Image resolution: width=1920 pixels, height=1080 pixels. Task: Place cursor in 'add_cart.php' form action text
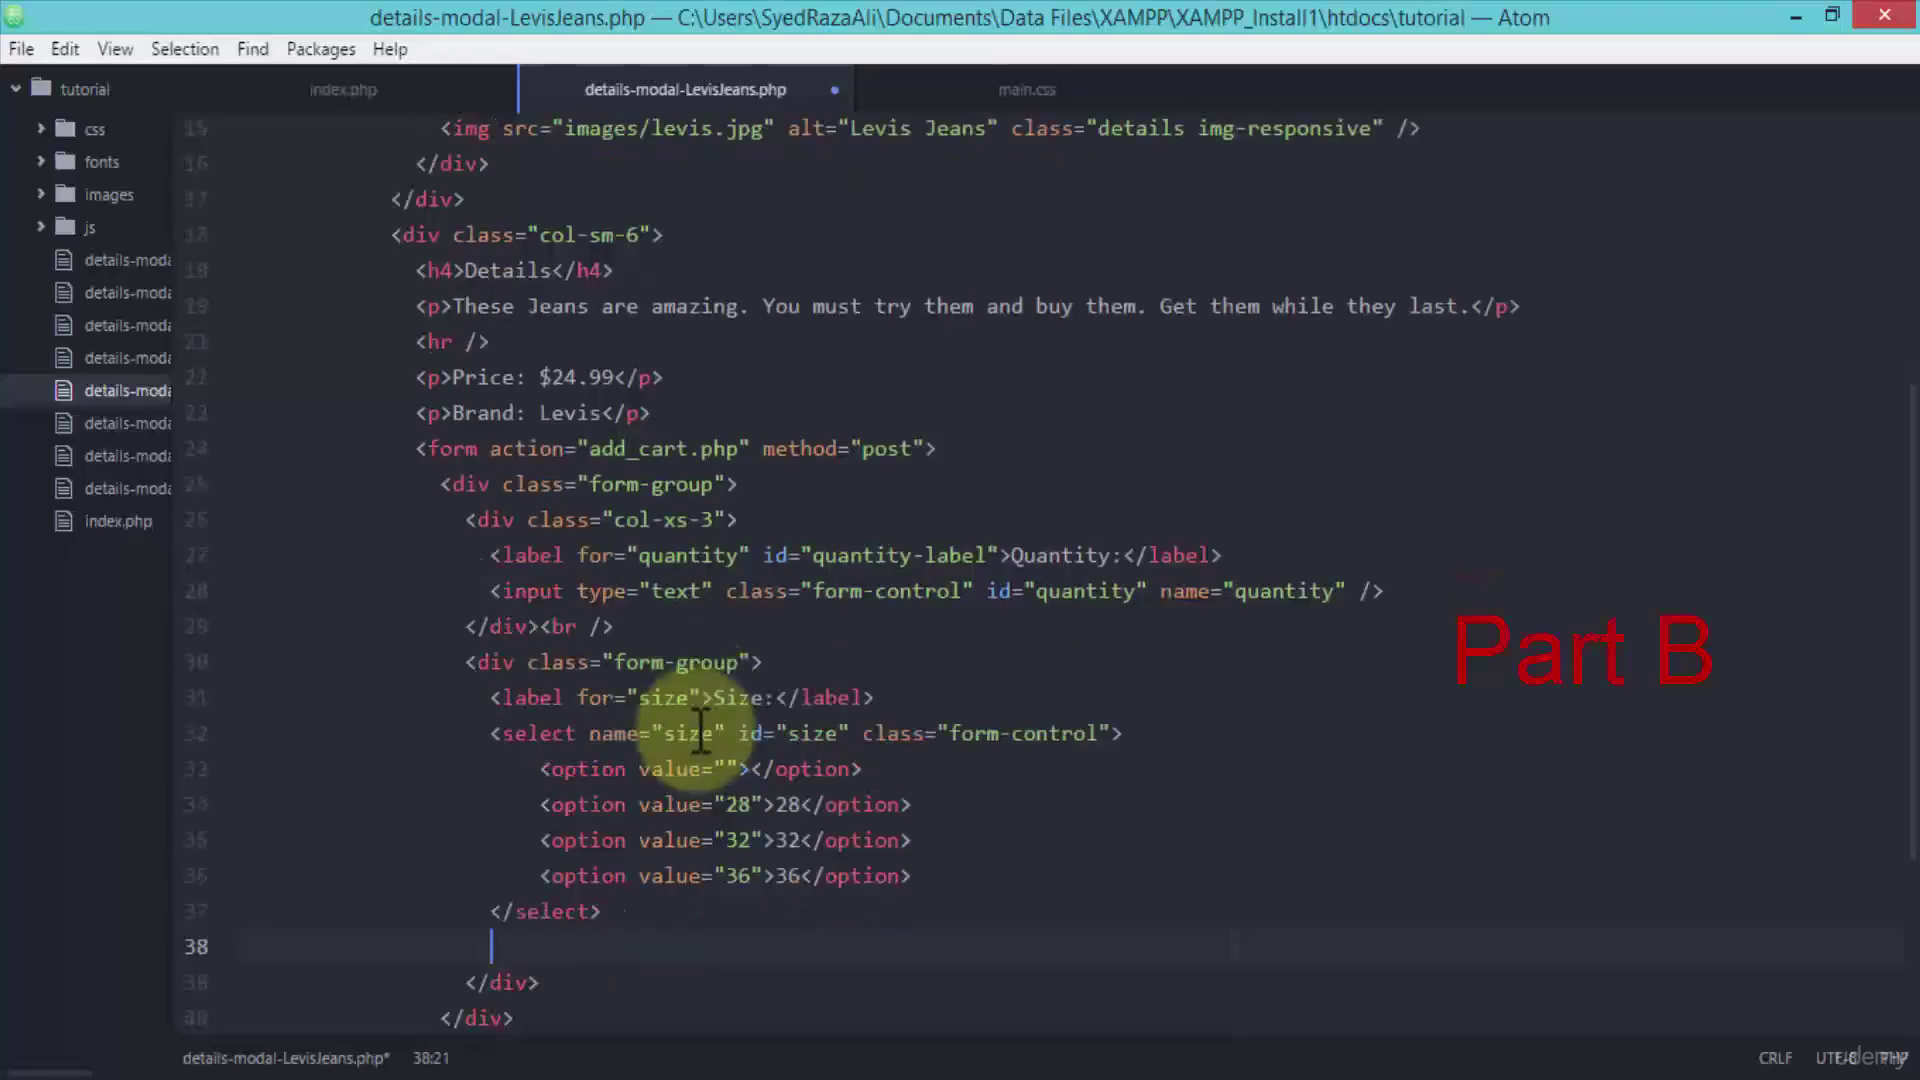(663, 449)
